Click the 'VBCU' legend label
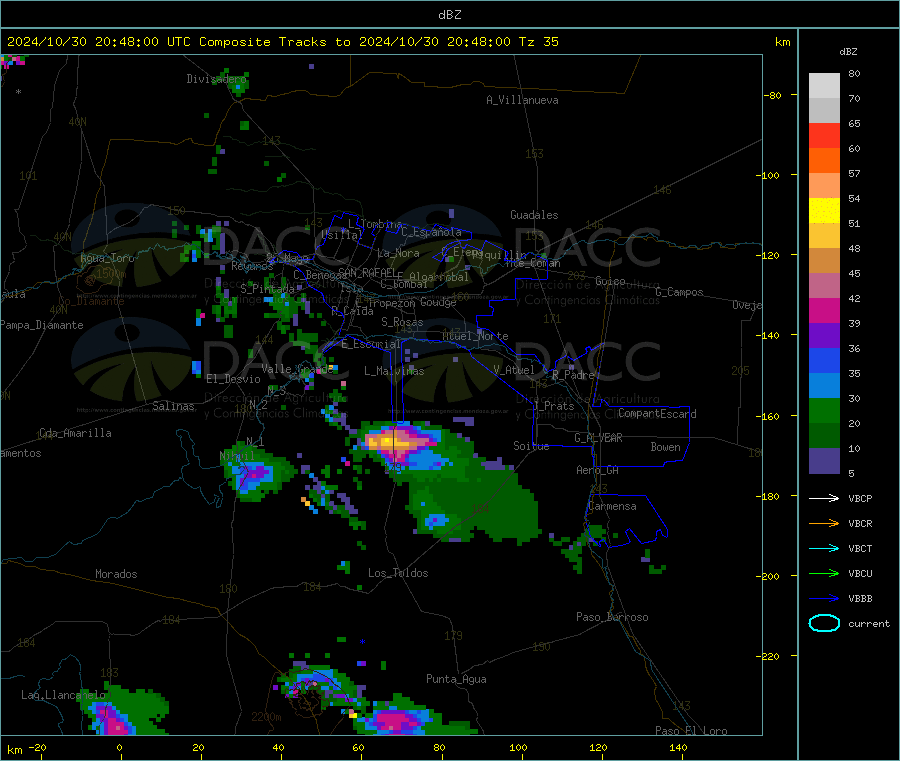 (860, 573)
